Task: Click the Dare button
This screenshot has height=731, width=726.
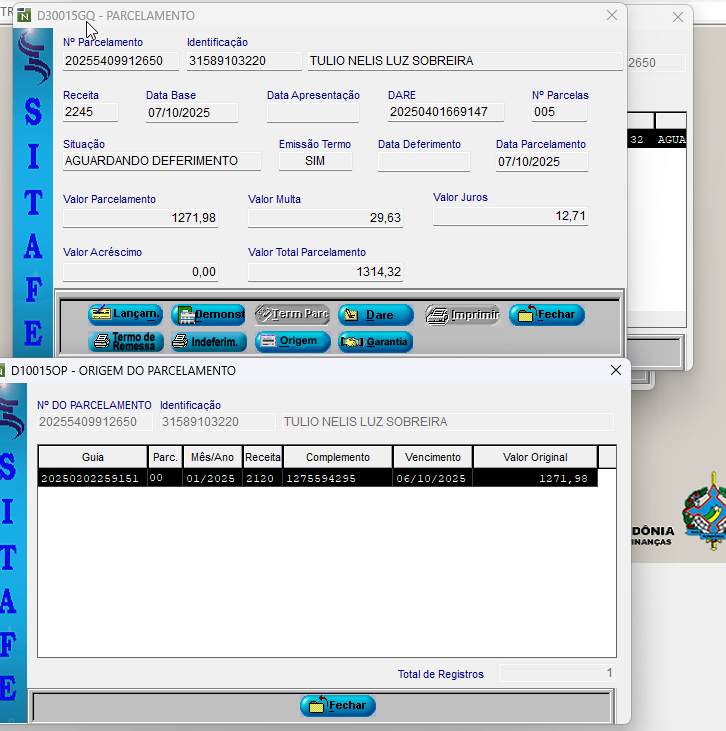Action: click(375, 315)
